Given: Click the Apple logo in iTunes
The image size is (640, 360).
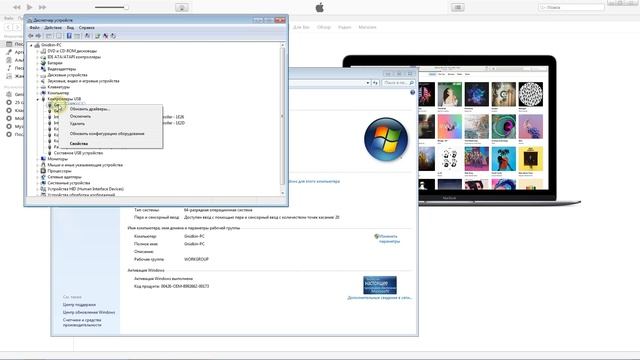Looking at the screenshot, I should point(320,7).
